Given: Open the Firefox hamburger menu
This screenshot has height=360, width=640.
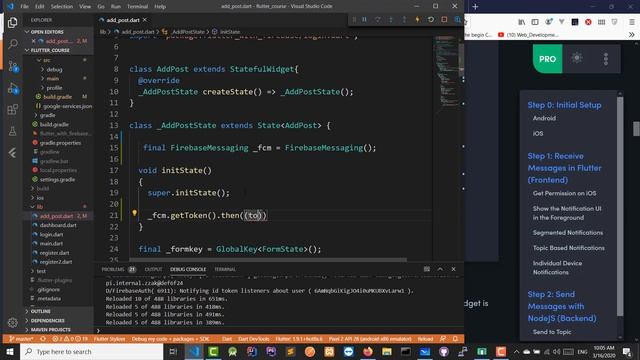Looking at the screenshot, I should [631, 22].
